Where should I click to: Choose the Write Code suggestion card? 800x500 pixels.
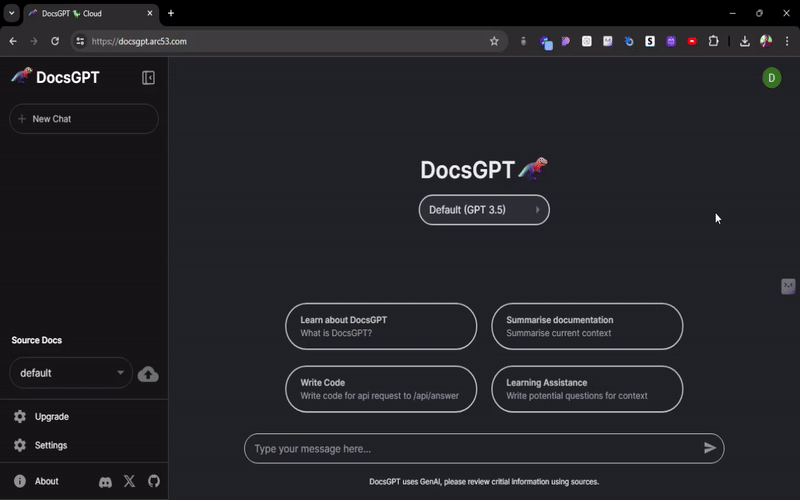coord(381,389)
